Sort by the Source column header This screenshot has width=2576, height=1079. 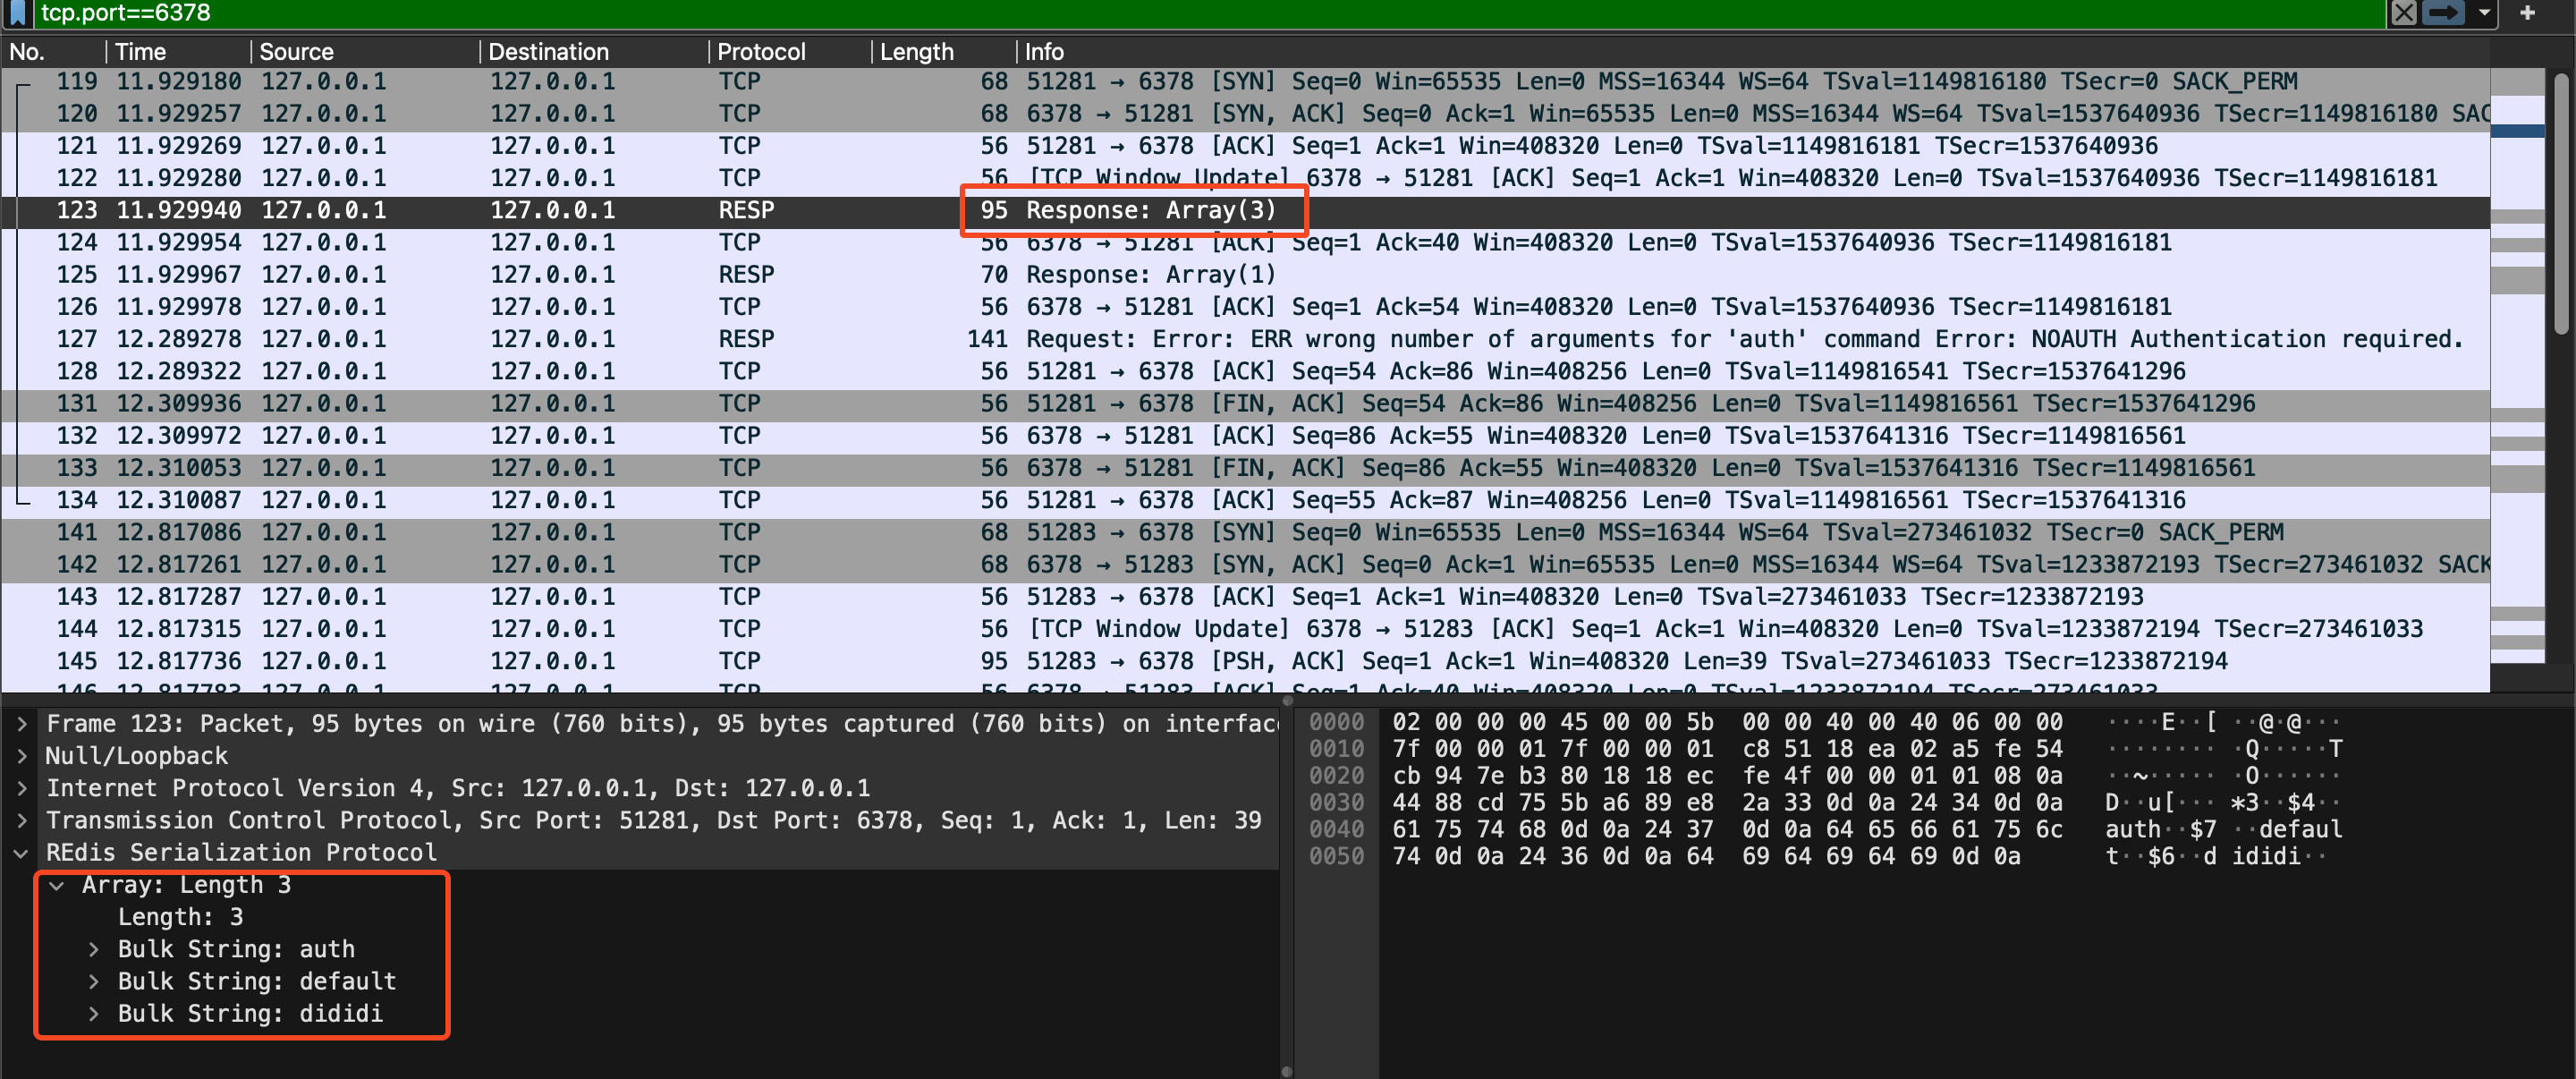coord(296,52)
